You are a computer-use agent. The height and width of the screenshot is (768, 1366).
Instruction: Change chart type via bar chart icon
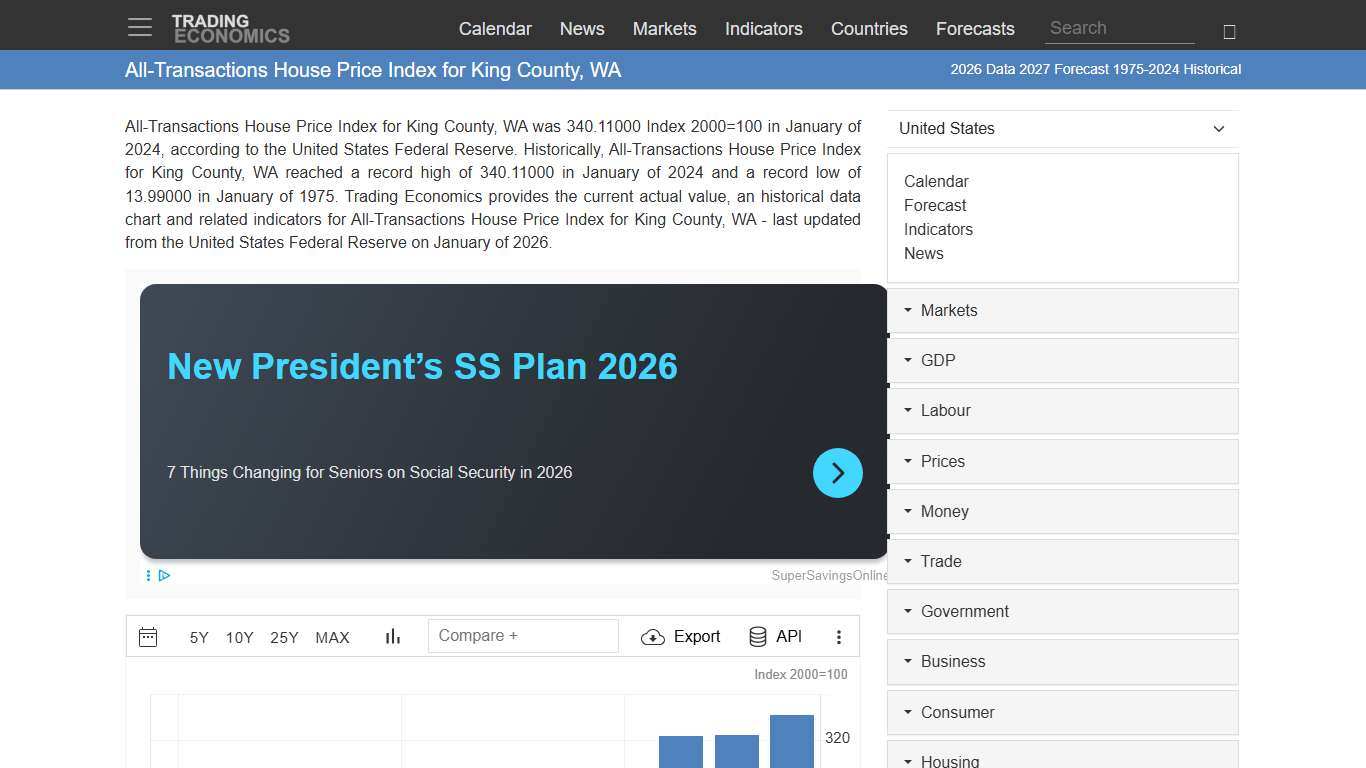point(393,637)
